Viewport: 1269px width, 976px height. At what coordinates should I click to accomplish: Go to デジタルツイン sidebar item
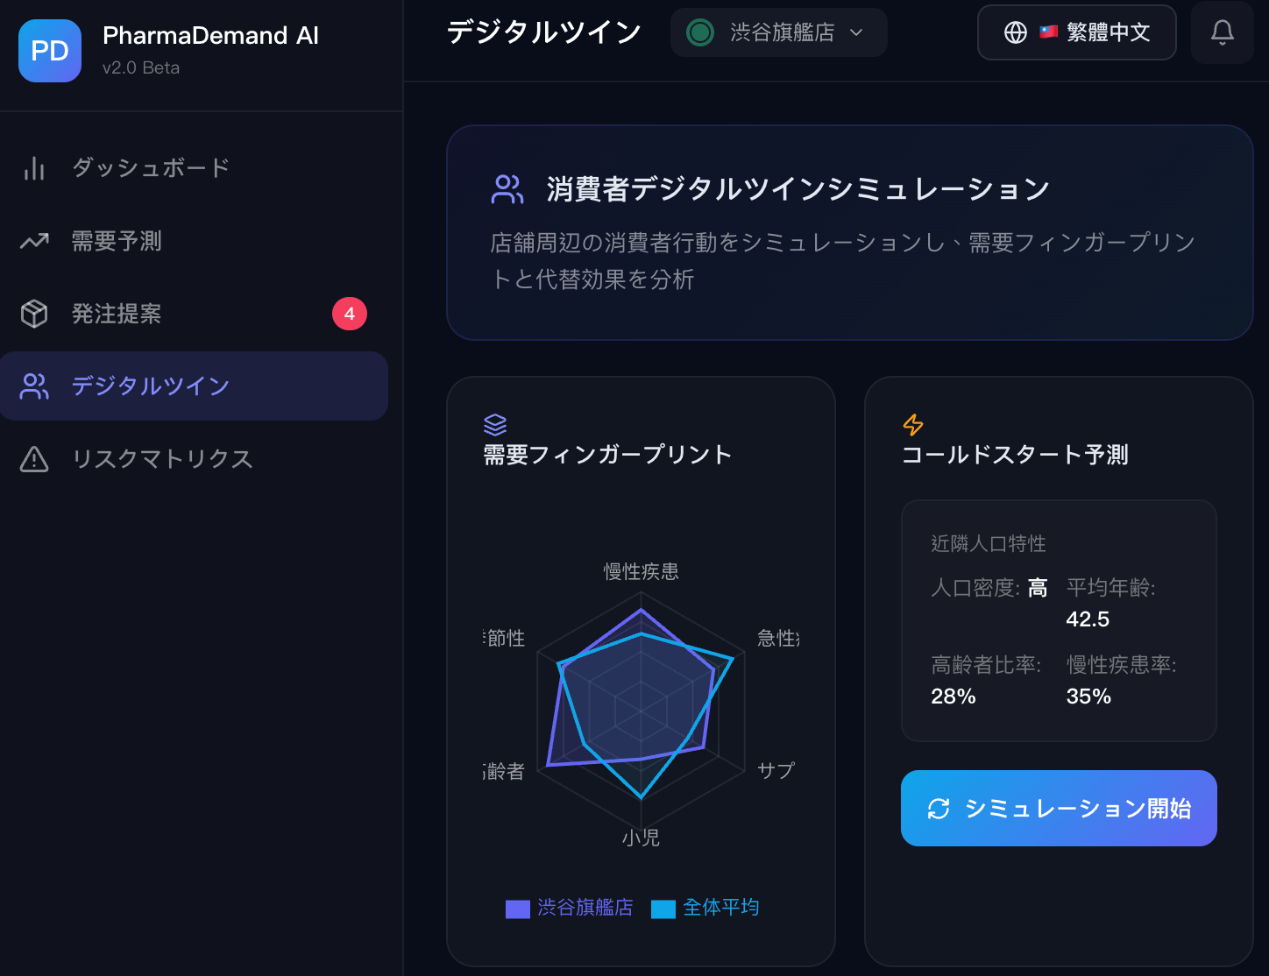pos(194,386)
